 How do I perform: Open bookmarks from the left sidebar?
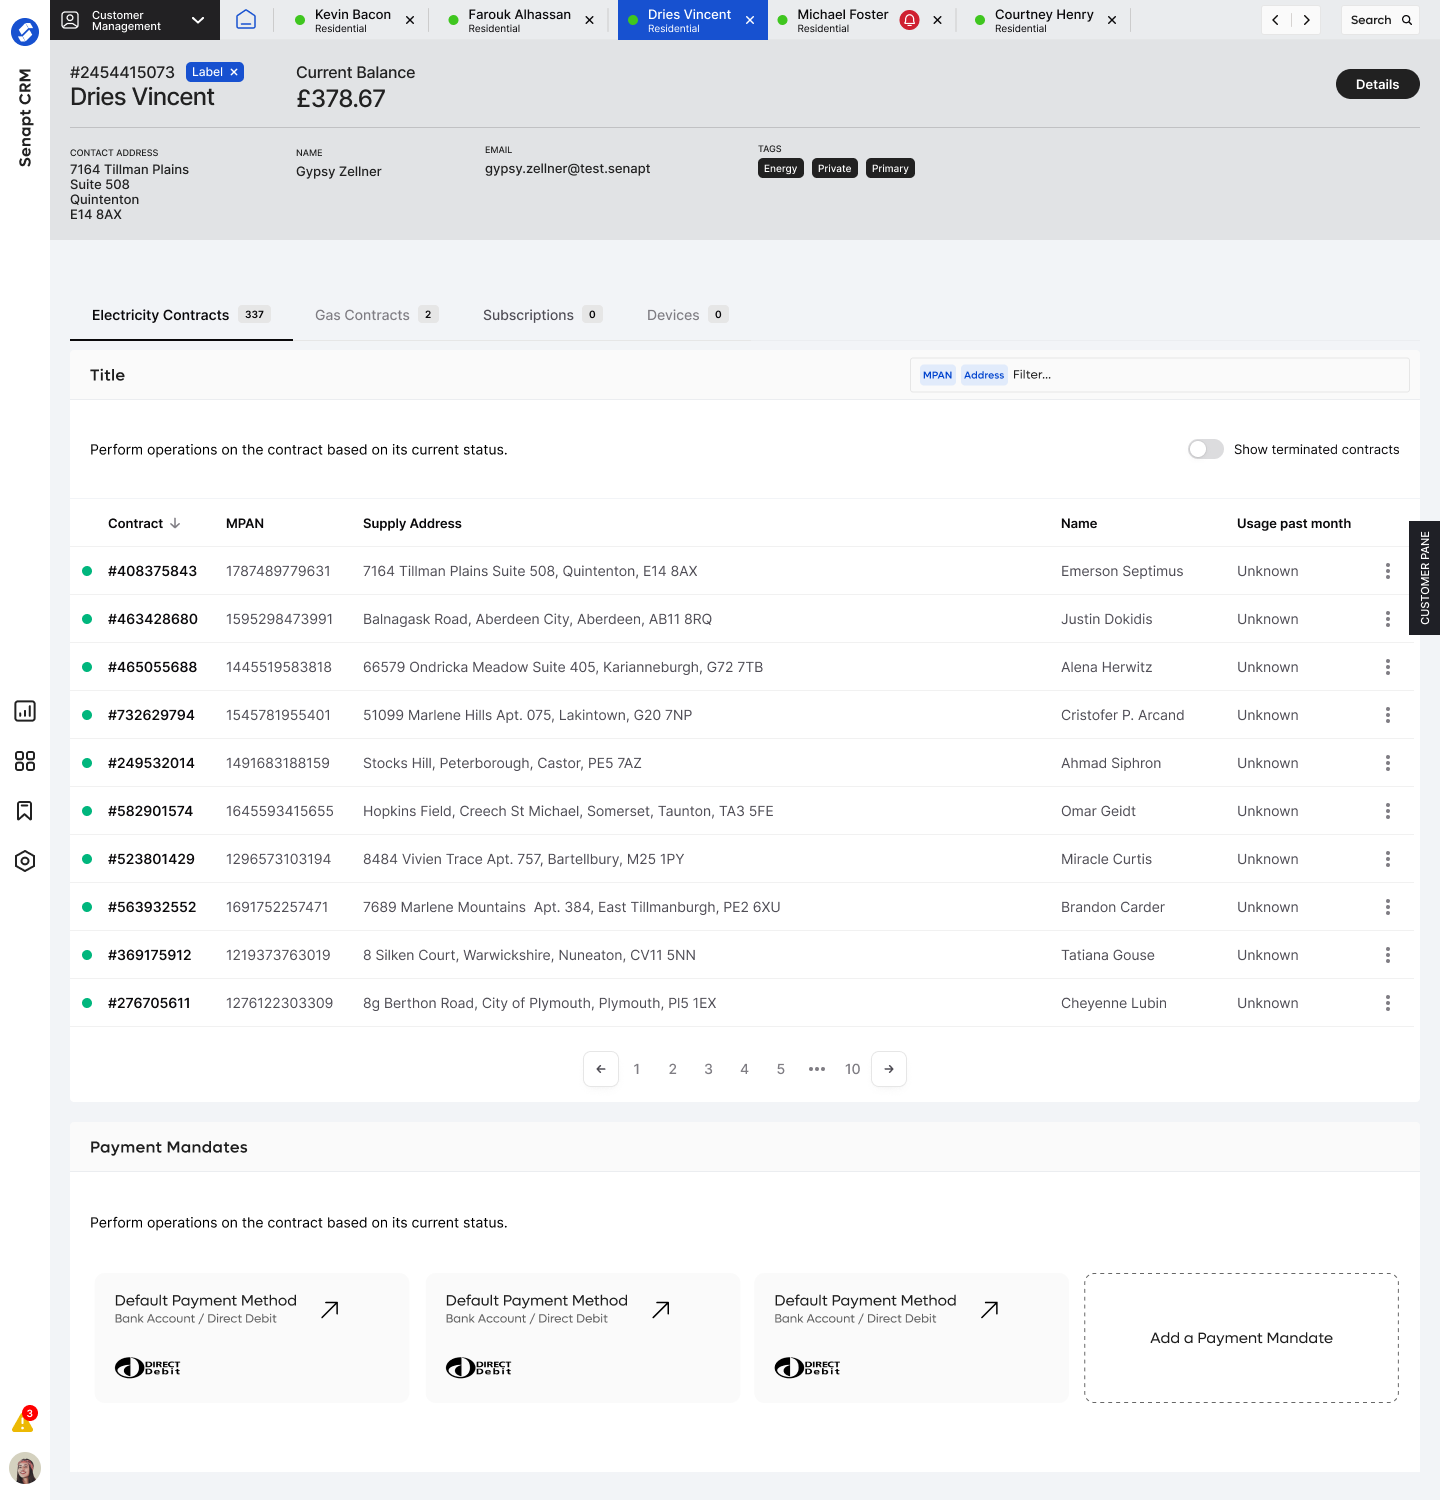(x=25, y=811)
